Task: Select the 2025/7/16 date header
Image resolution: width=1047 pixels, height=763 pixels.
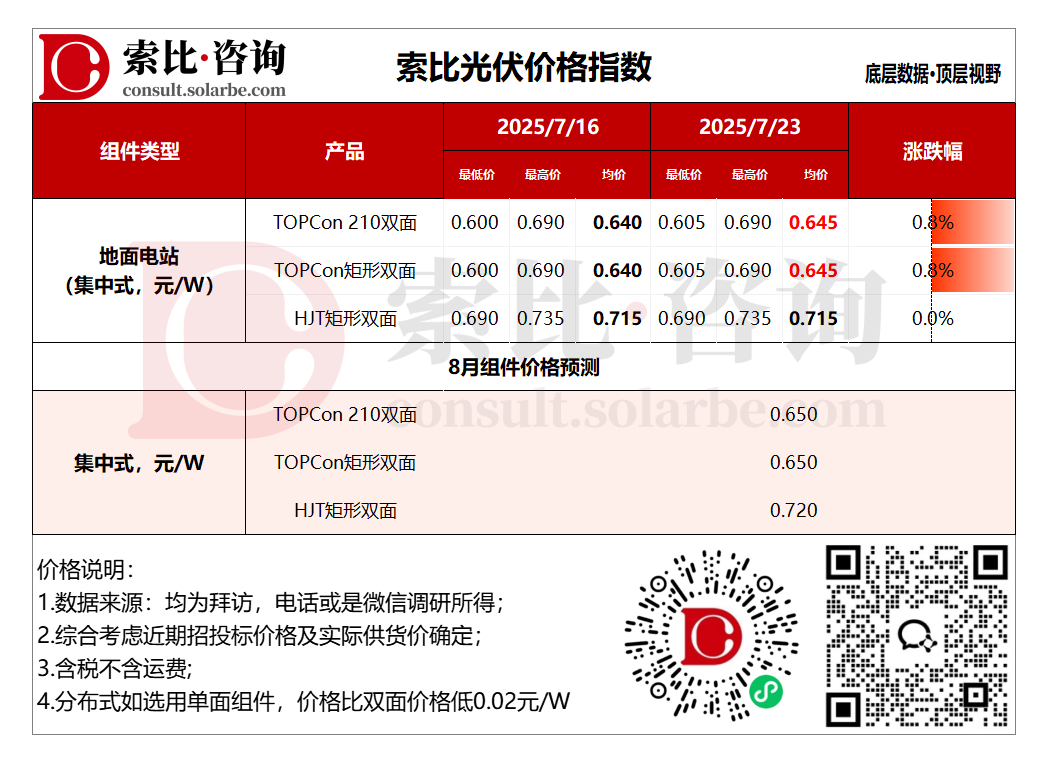Action: click(548, 127)
